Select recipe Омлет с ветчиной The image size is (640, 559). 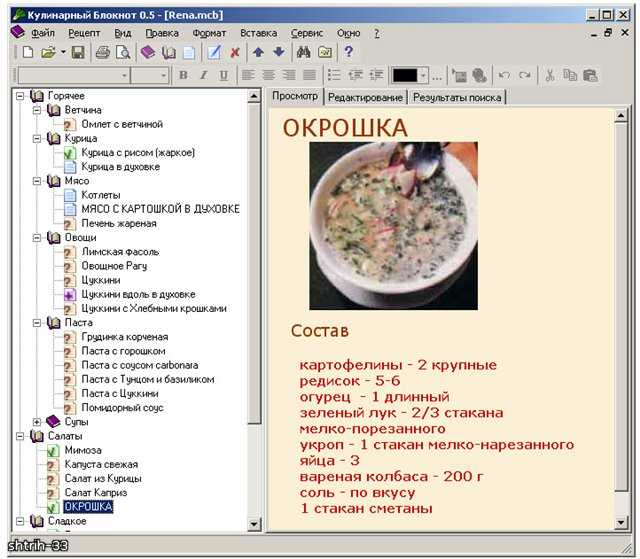pyautogui.click(x=122, y=124)
